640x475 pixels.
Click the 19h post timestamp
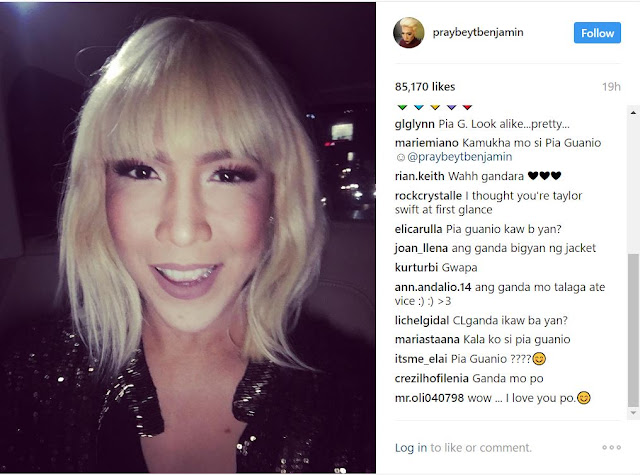(611, 87)
